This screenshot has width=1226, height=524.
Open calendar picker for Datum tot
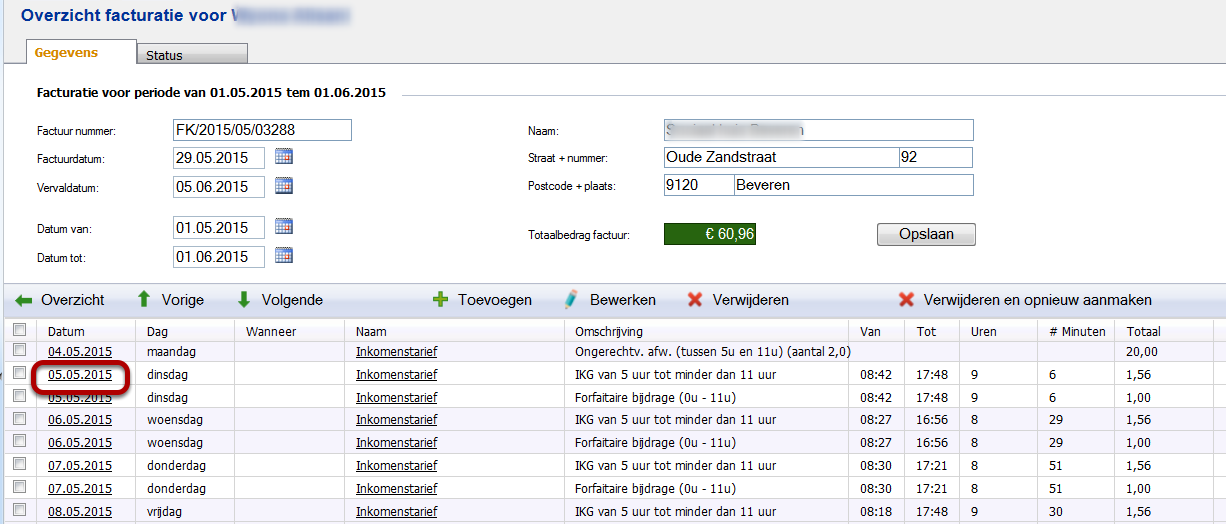(283, 256)
